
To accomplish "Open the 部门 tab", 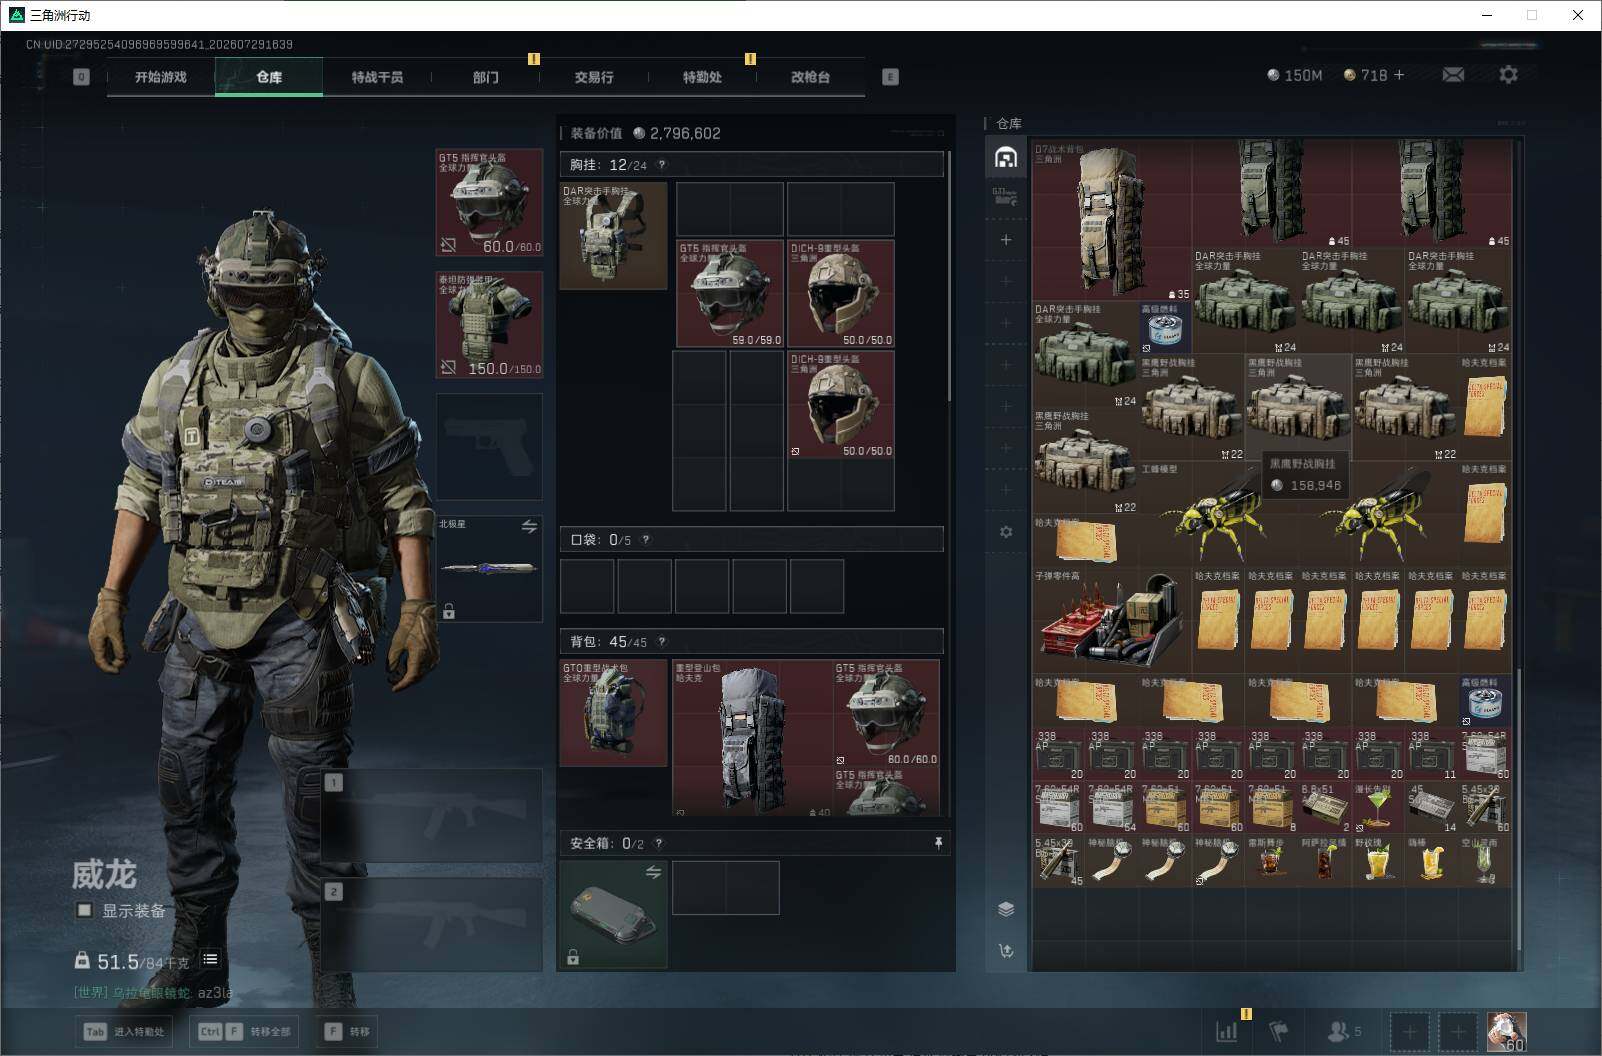I will (x=485, y=77).
